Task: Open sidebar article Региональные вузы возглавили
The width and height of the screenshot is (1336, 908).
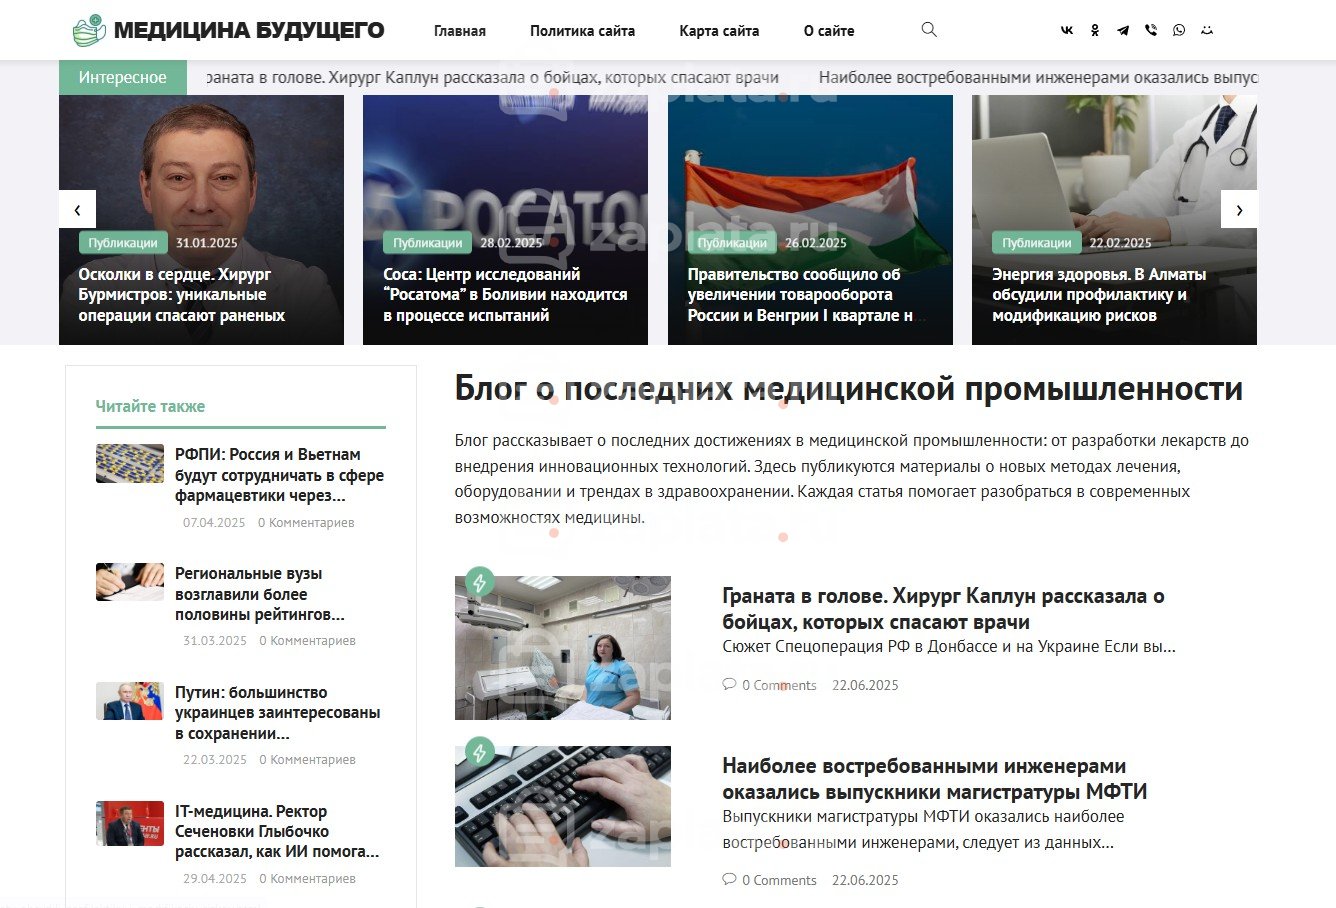Action: (x=260, y=594)
